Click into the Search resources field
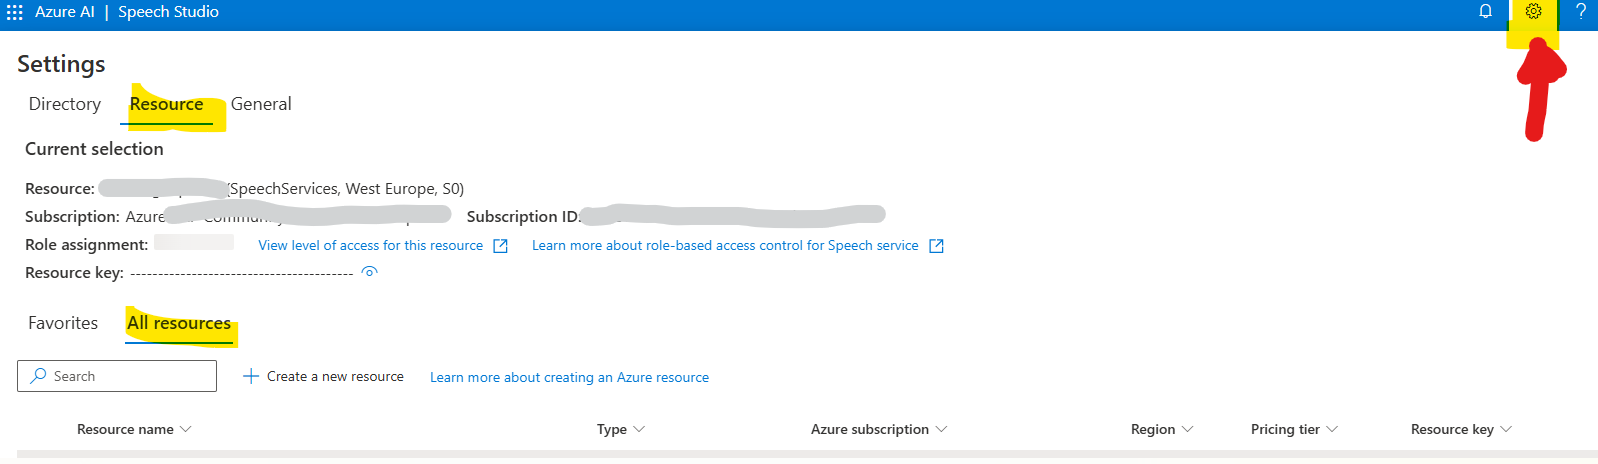This screenshot has width=1598, height=464. coord(117,376)
